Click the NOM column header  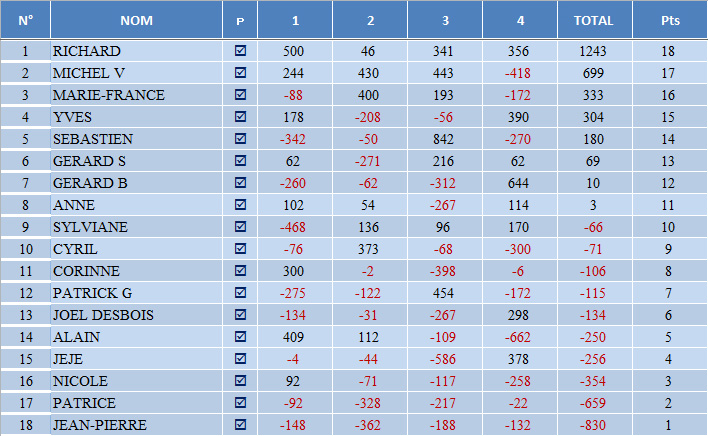coord(136,20)
